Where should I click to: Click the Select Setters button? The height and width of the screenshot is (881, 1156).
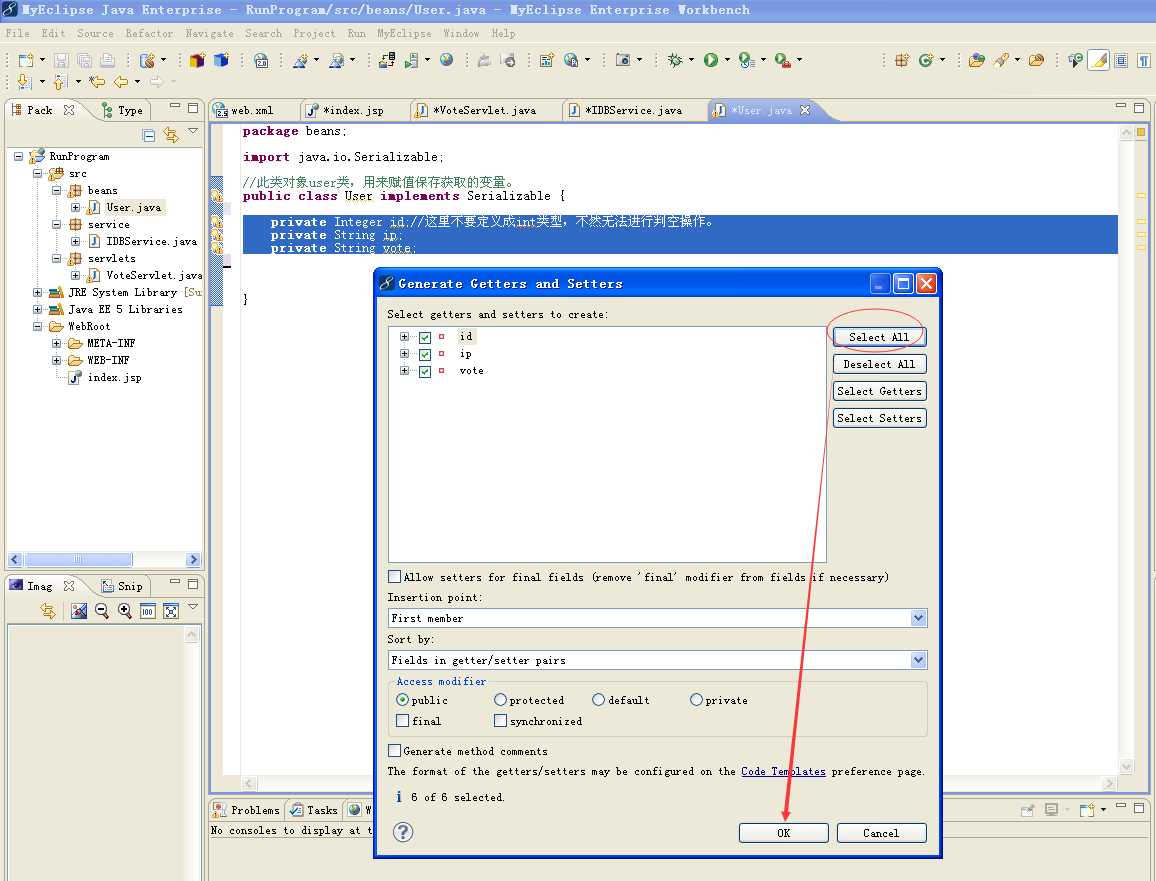(879, 418)
